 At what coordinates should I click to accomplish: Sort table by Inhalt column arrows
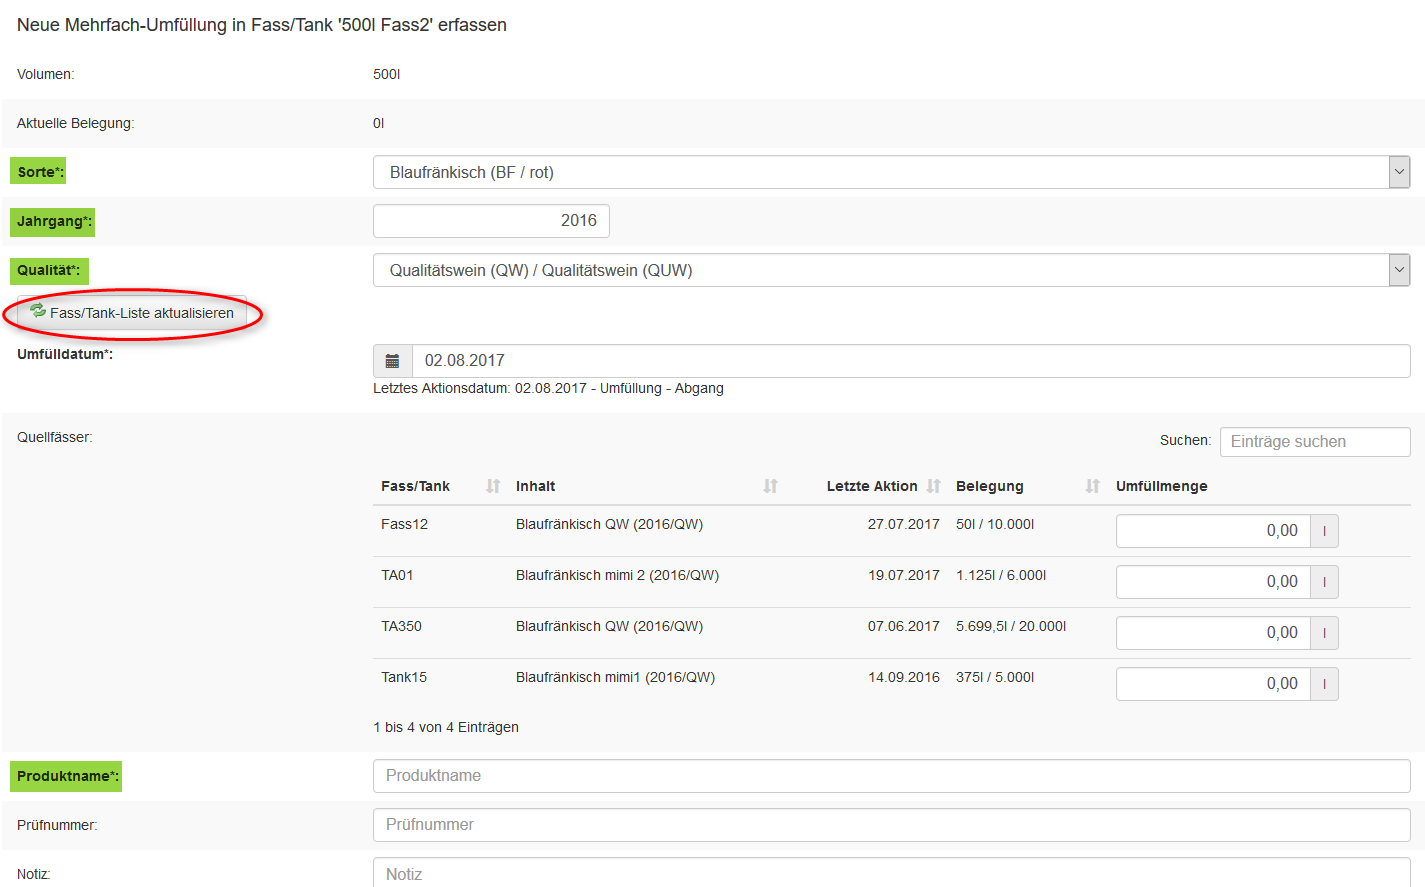click(x=770, y=486)
